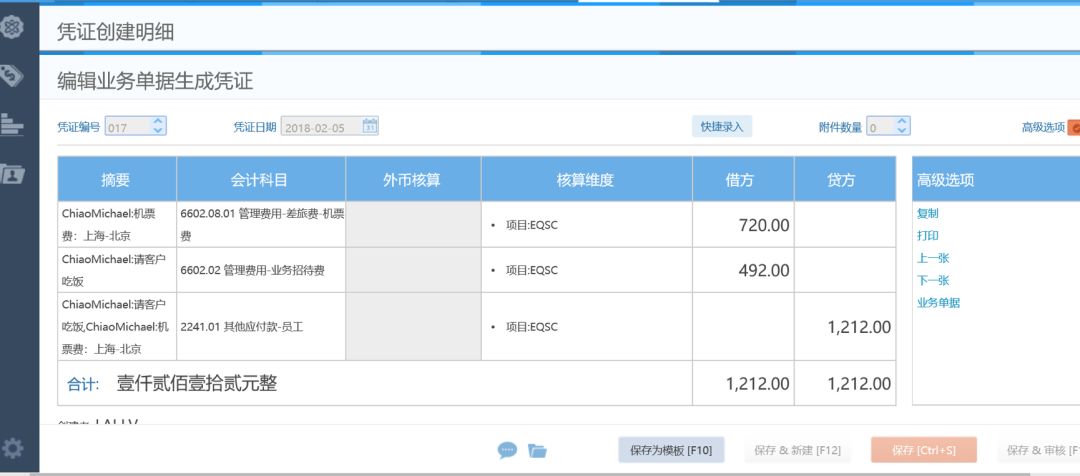Click the chat bubble comment icon

[x=507, y=451]
